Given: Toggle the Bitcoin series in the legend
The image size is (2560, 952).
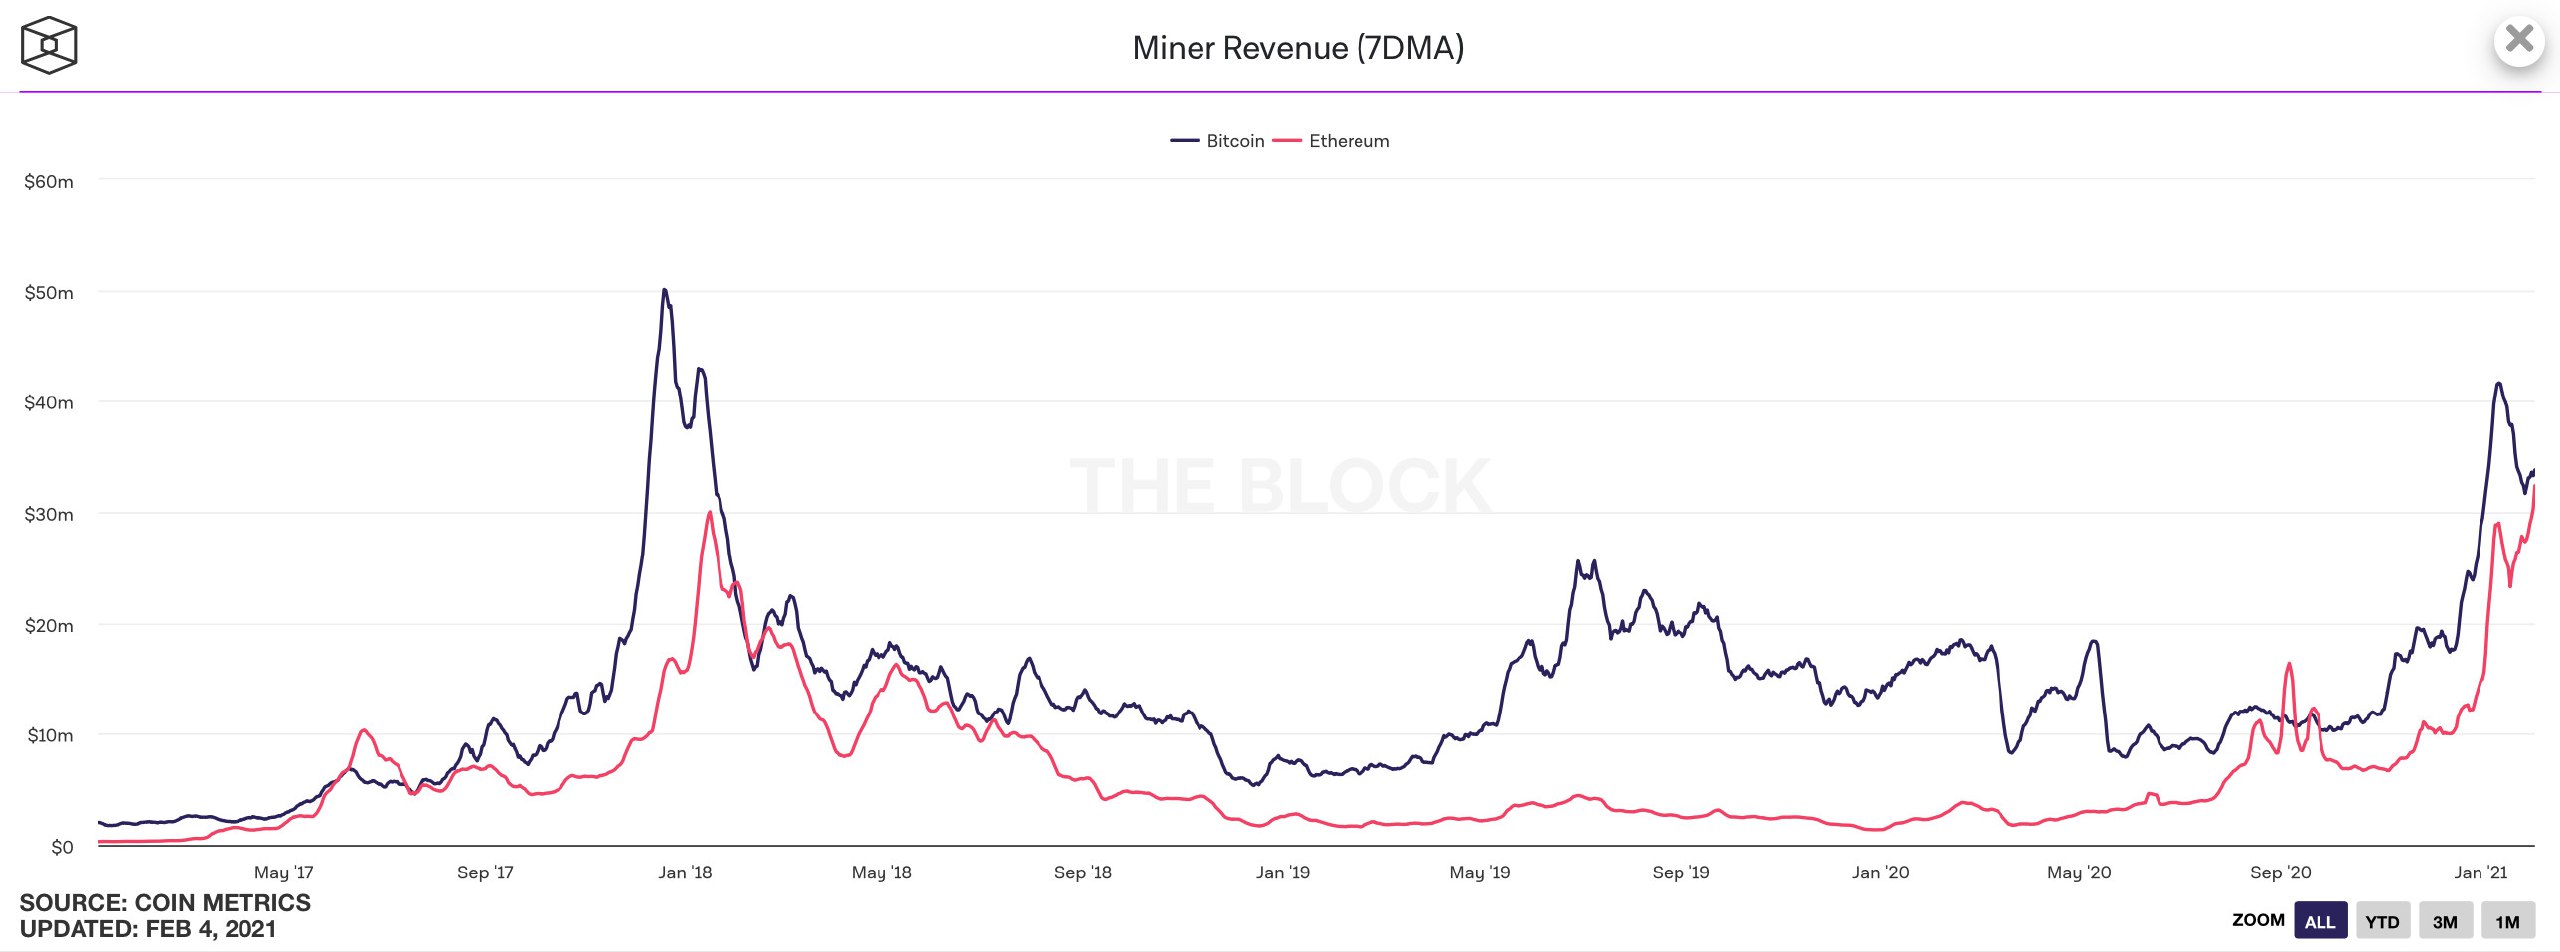Looking at the screenshot, I should pyautogui.click(x=1217, y=141).
